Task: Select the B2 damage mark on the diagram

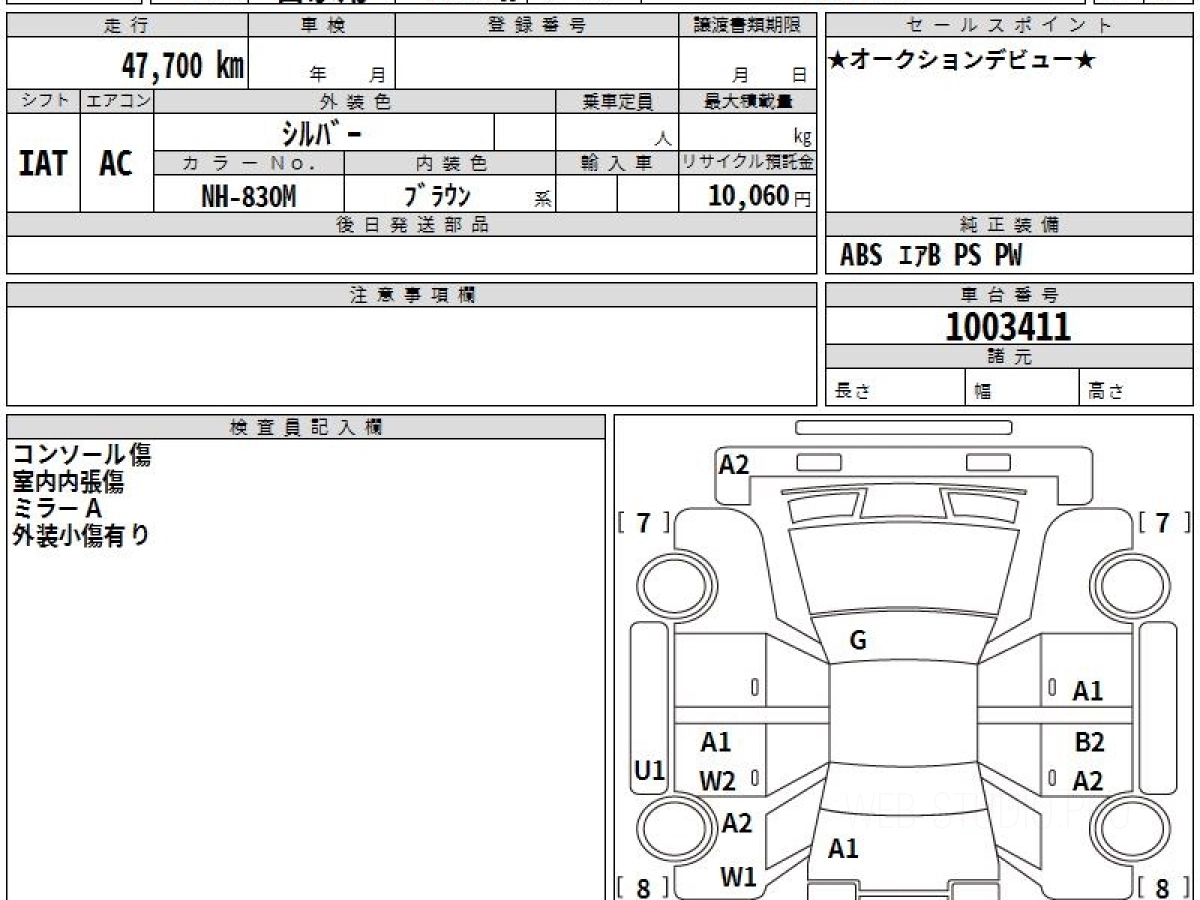Action: coord(1089,742)
